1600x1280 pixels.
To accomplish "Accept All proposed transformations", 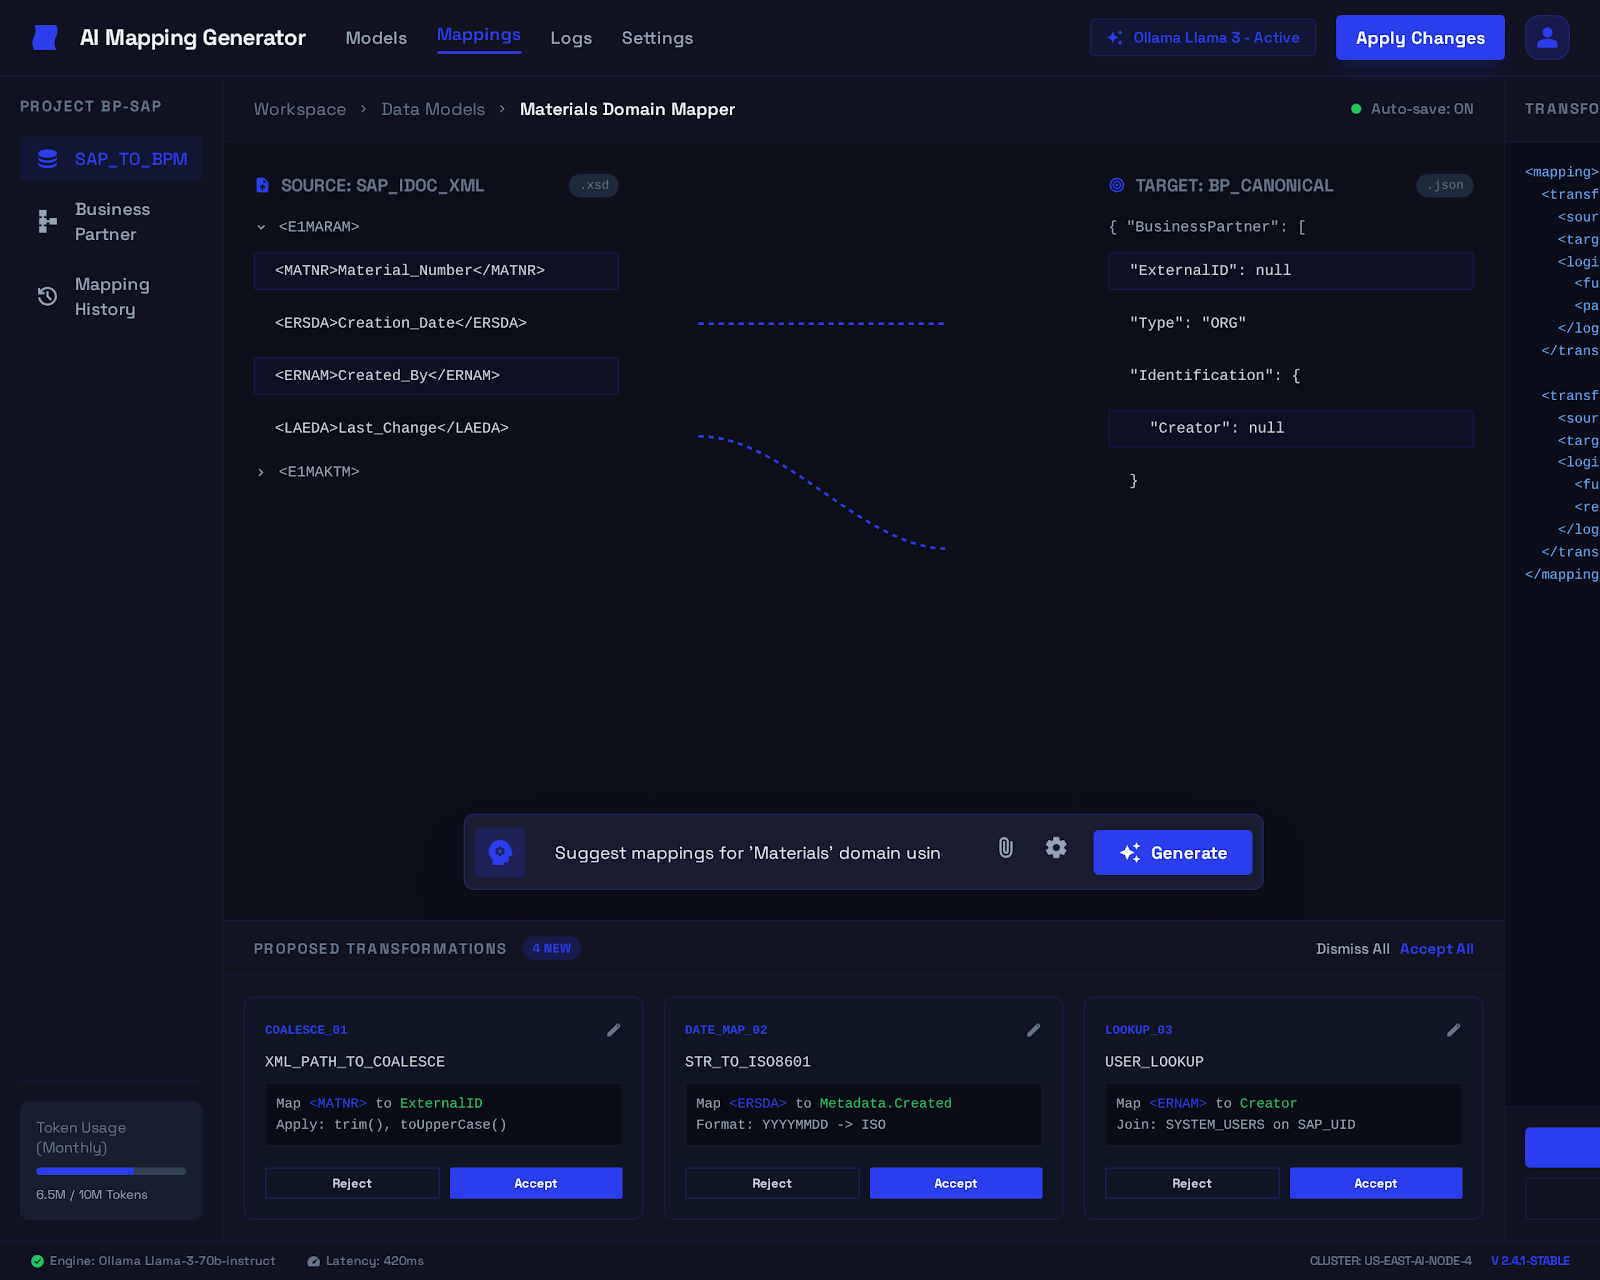I will coord(1436,948).
